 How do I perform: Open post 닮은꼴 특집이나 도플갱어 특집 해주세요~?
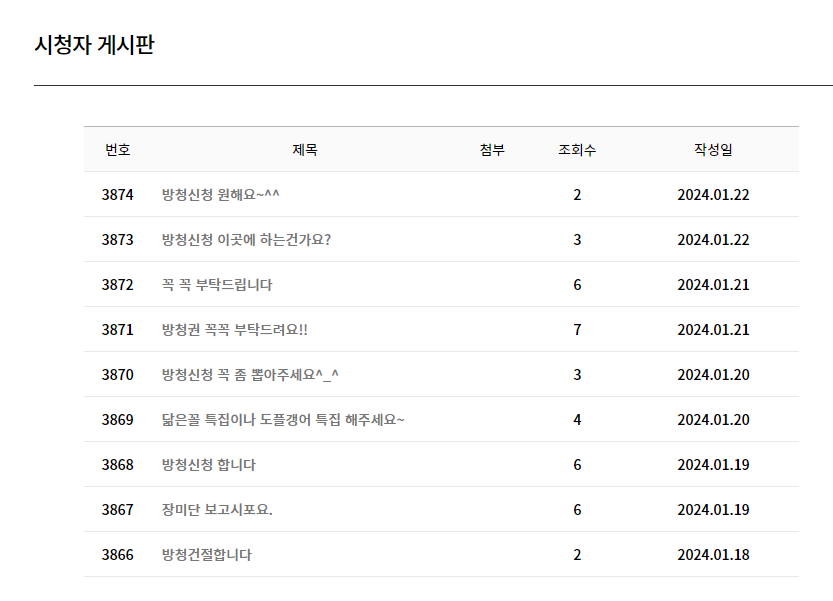283,420
